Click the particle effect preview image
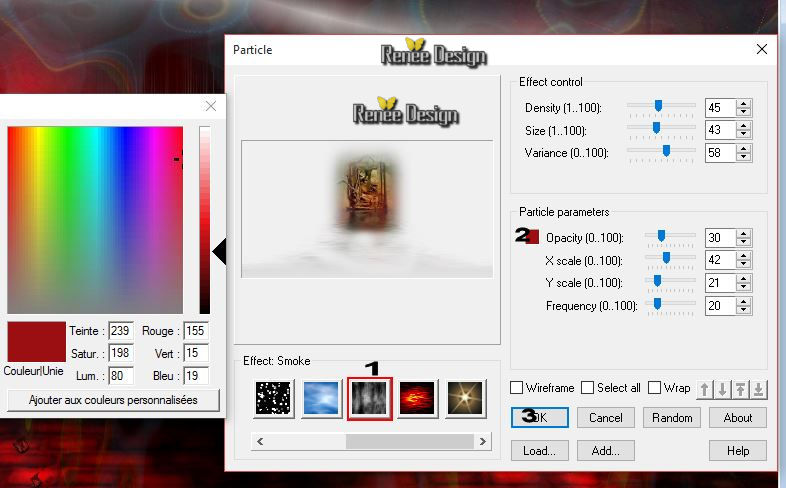The height and width of the screenshot is (488, 786). pos(367,209)
